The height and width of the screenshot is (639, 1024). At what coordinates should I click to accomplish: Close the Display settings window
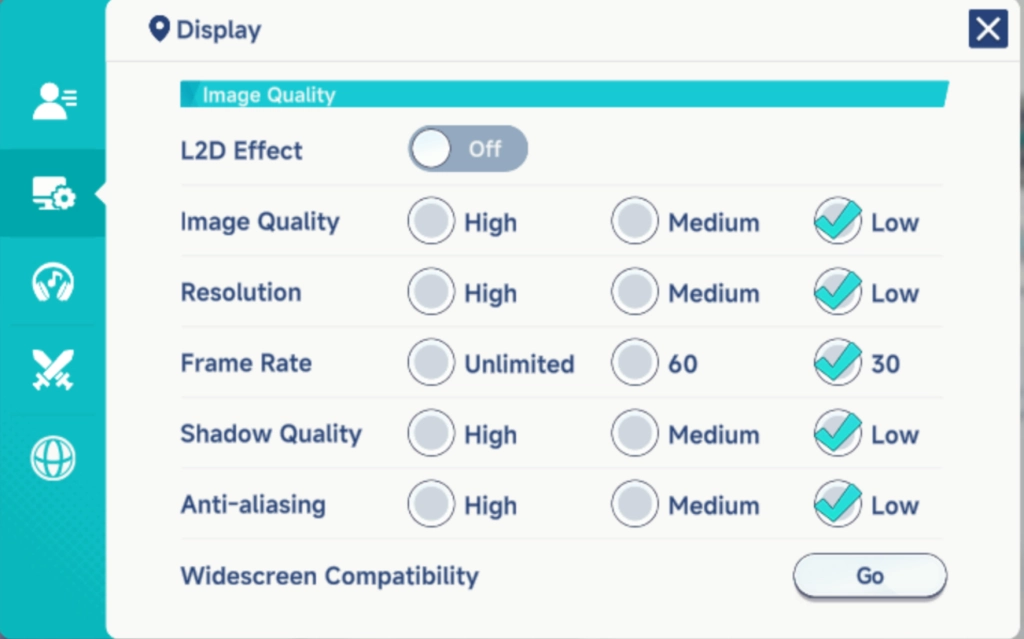(987, 29)
